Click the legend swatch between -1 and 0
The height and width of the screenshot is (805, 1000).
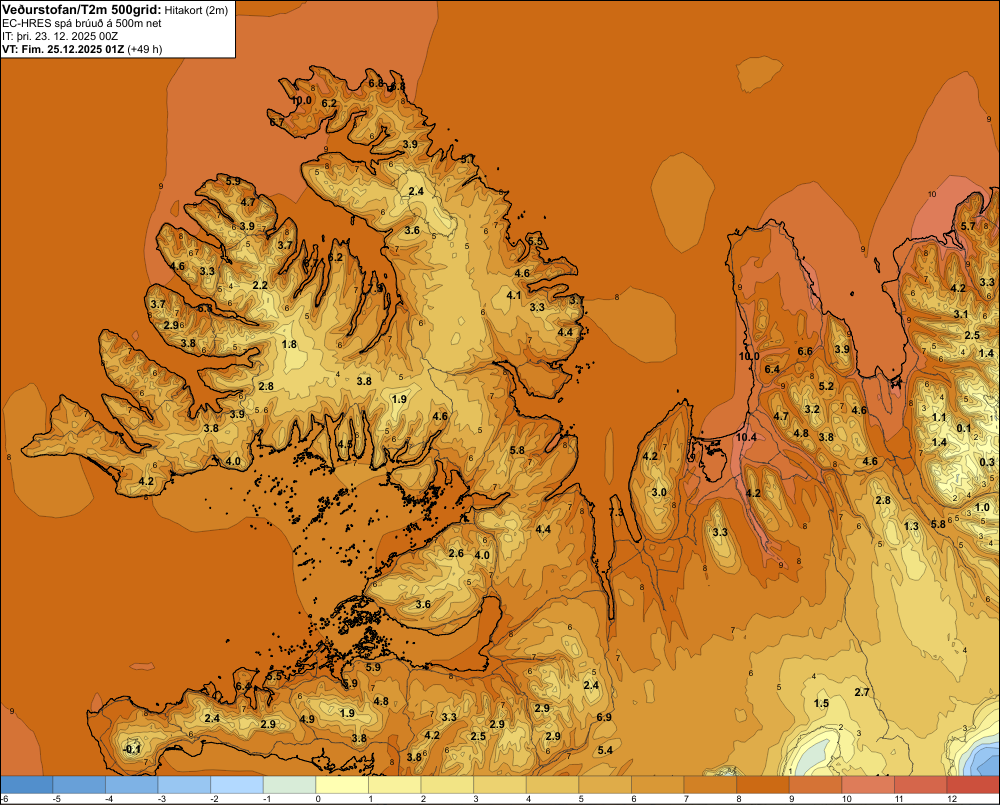pyautogui.click(x=290, y=785)
